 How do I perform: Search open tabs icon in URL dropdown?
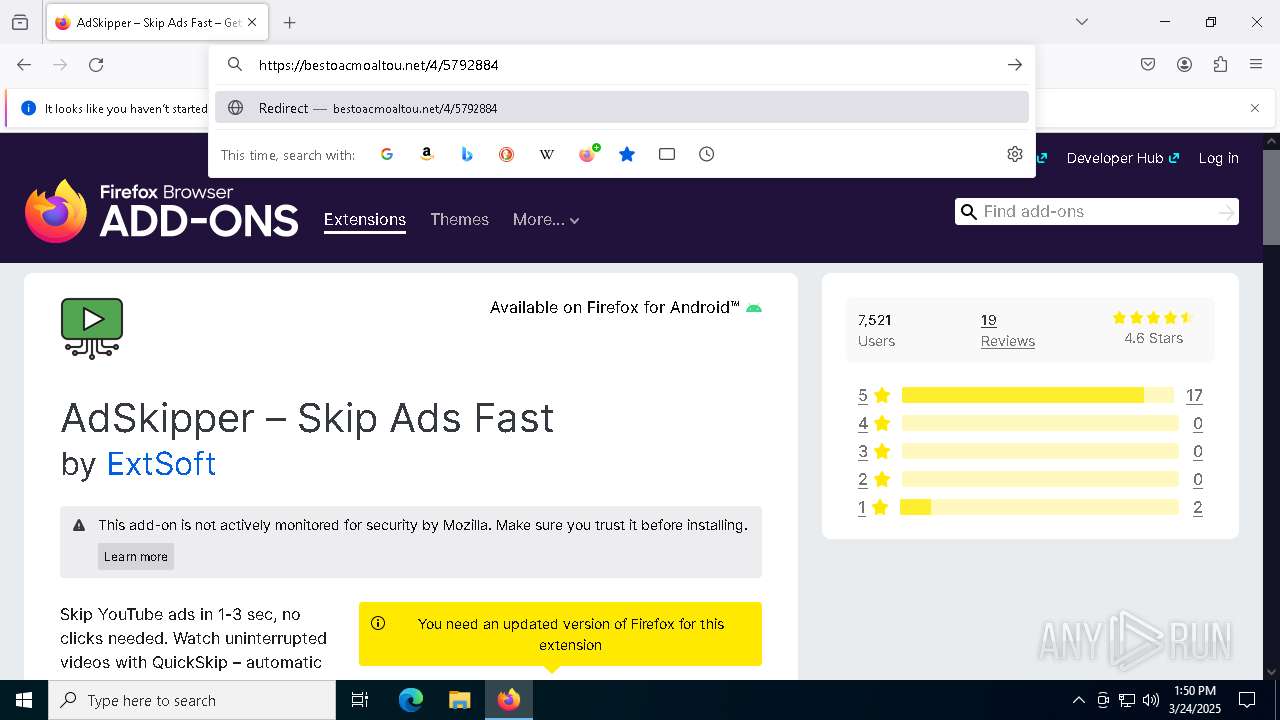coord(667,154)
